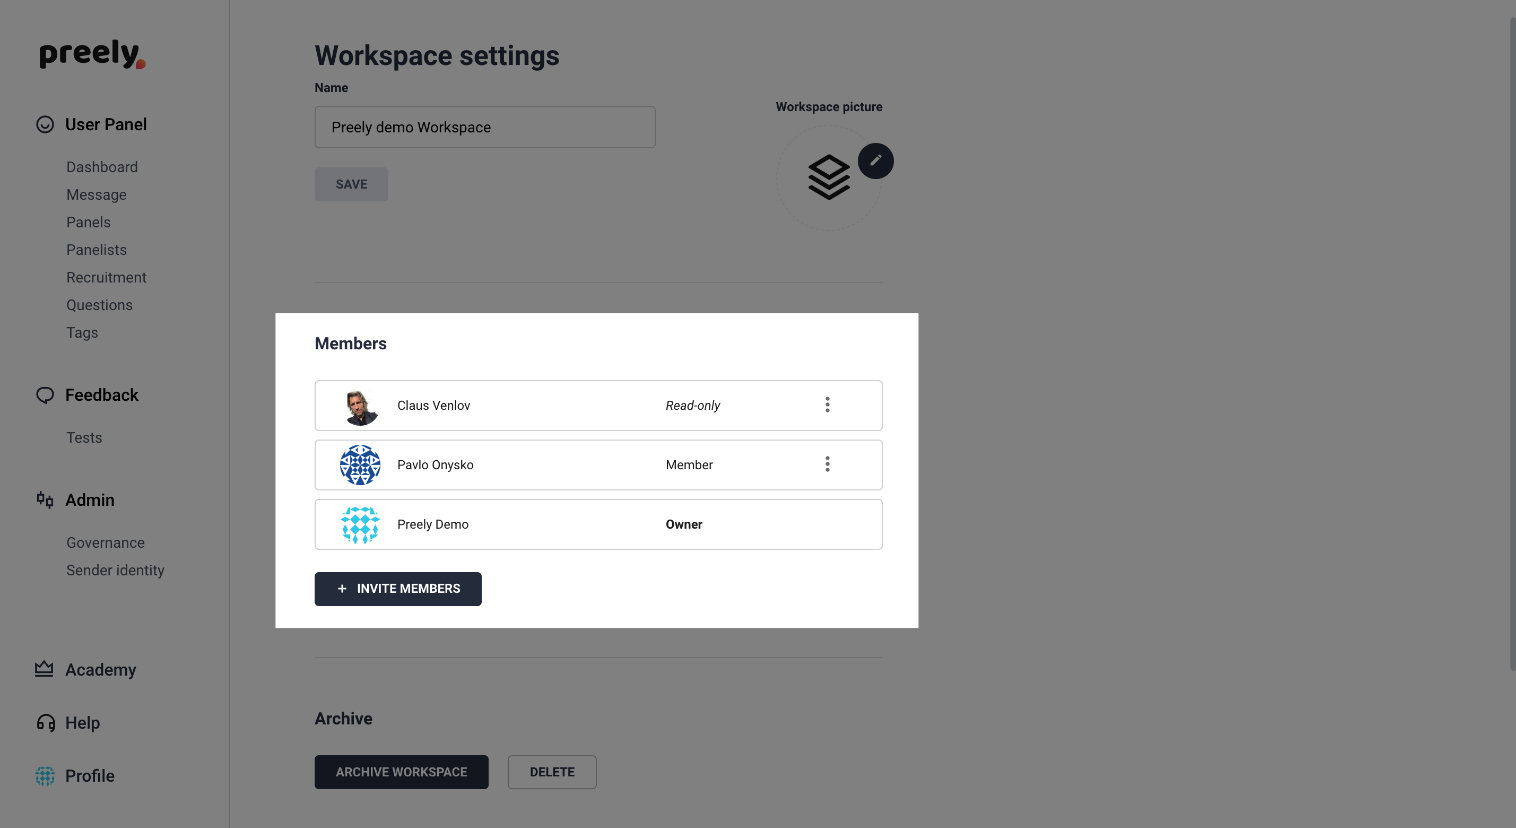
Task: Click the Invite Members button
Action: (398, 589)
